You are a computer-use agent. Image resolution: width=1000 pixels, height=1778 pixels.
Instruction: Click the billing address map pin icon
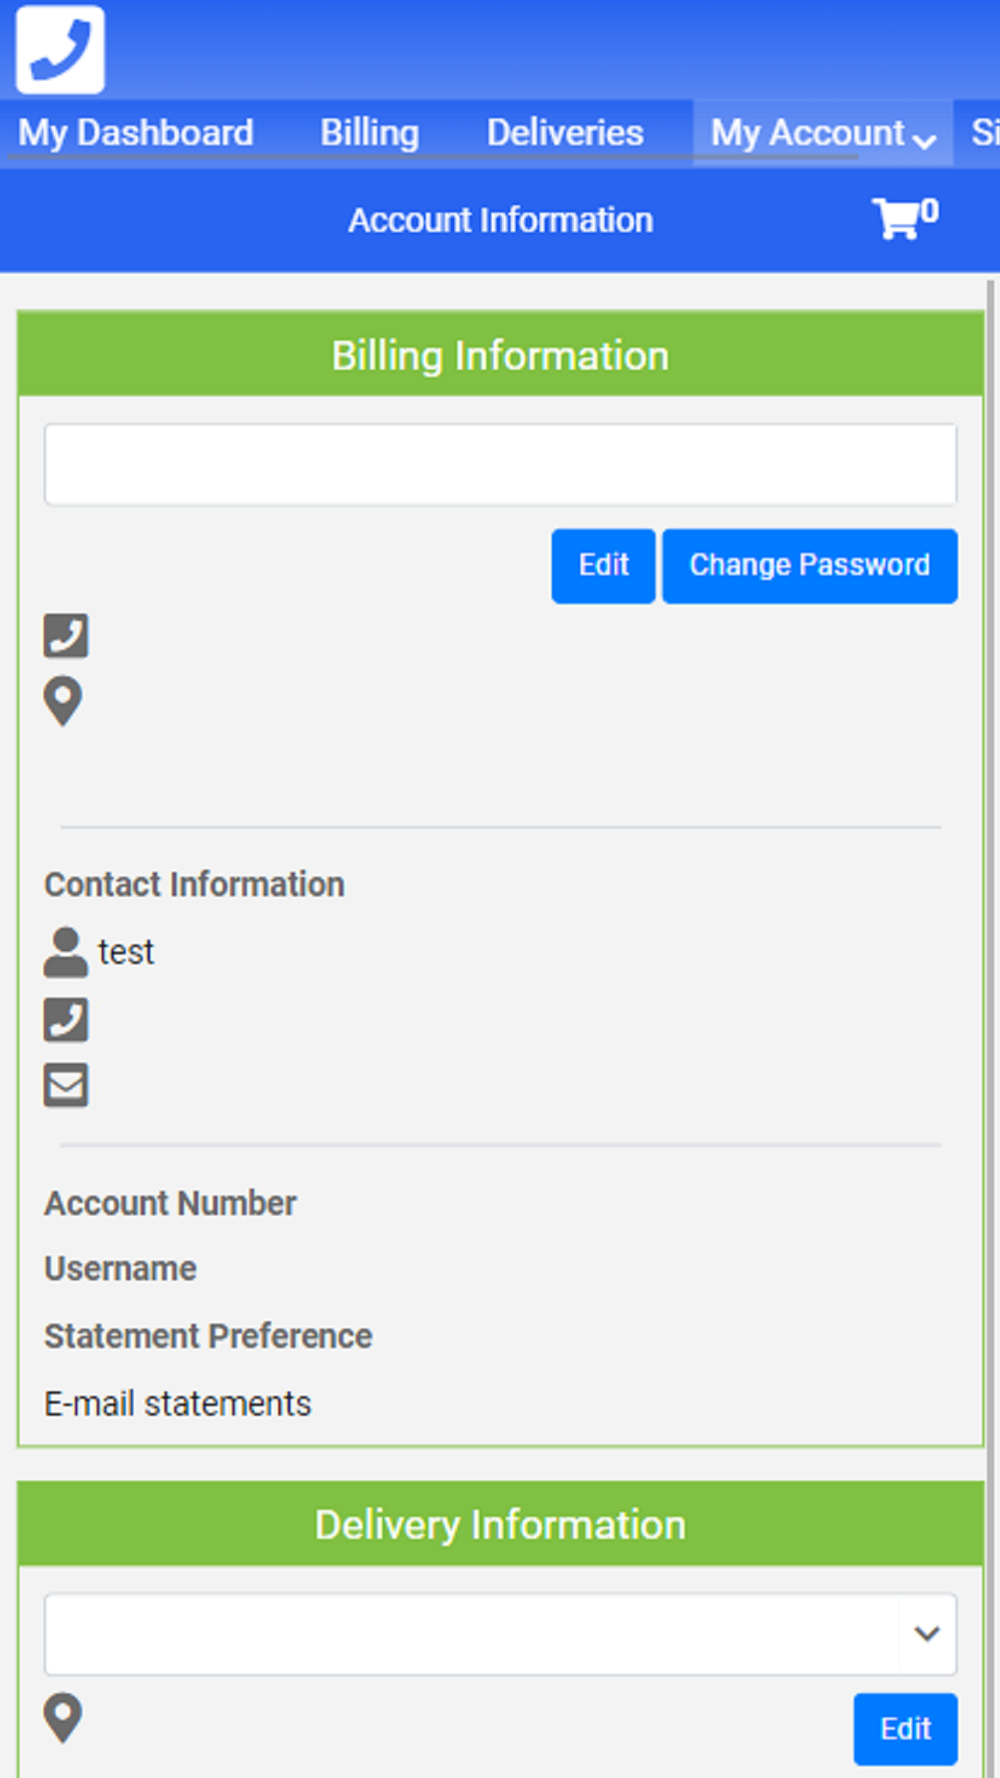[63, 701]
